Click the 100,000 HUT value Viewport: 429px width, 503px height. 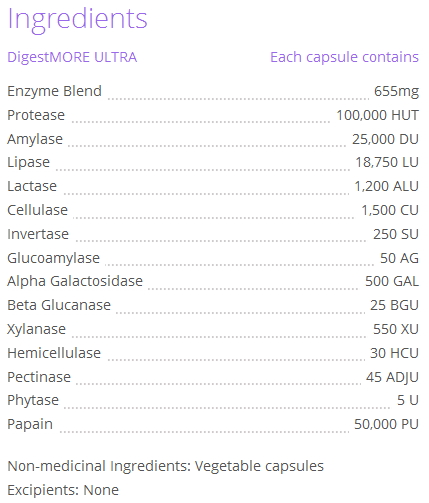click(x=377, y=115)
